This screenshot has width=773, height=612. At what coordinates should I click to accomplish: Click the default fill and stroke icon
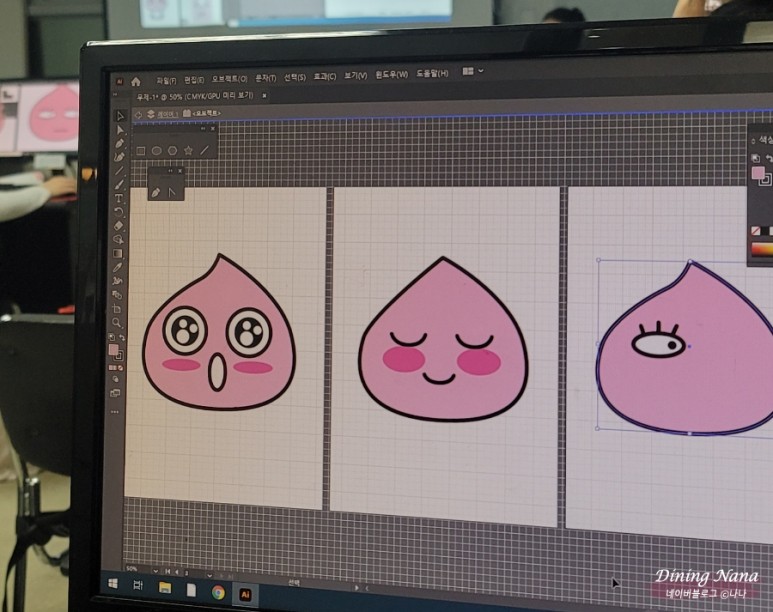pos(111,338)
